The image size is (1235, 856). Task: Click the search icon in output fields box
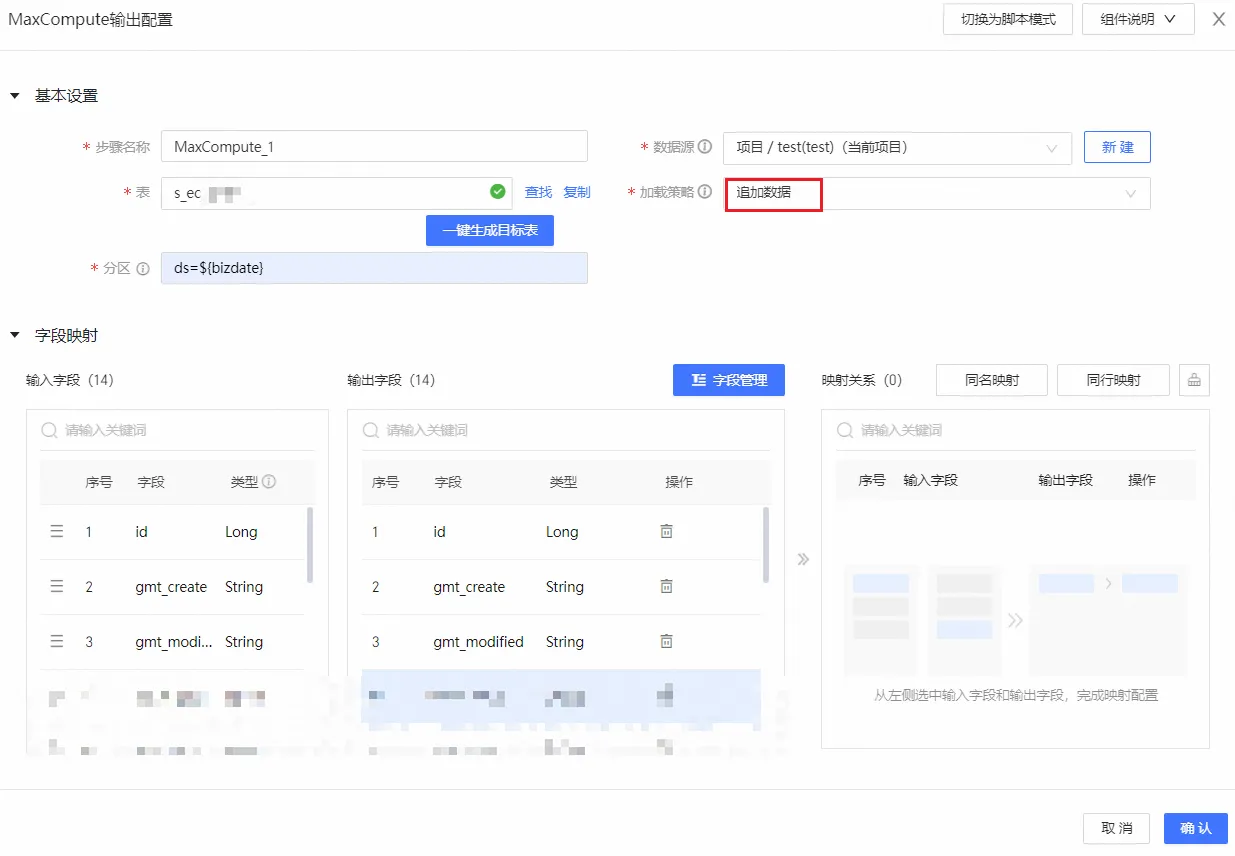371,430
